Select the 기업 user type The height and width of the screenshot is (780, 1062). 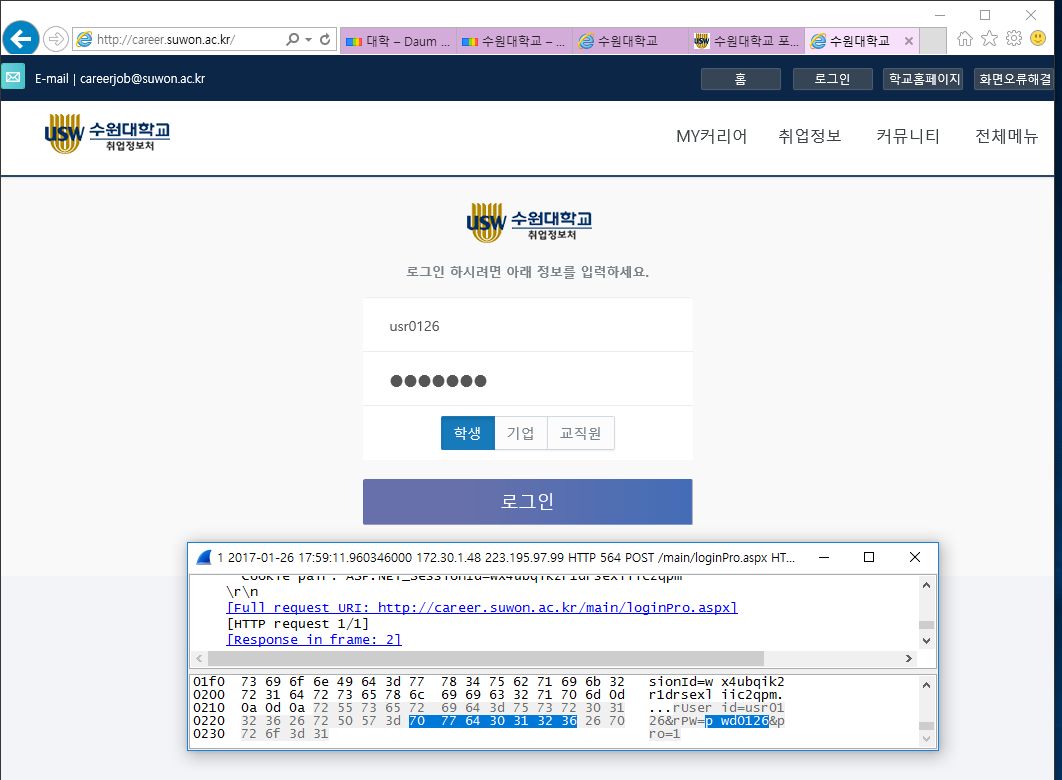click(x=520, y=433)
